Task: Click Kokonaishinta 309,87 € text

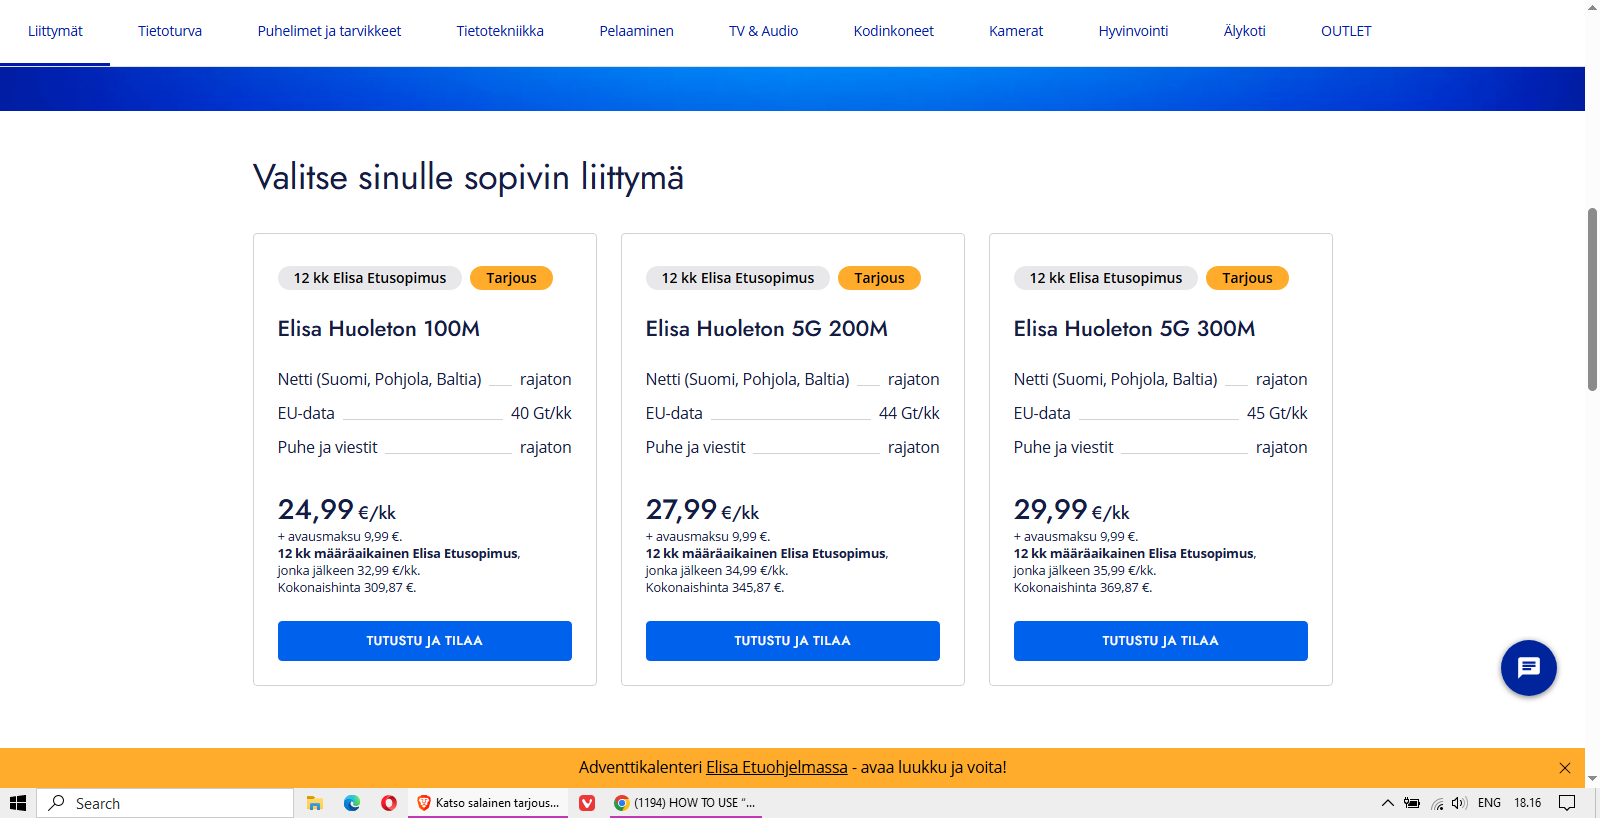Action: click(x=347, y=588)
